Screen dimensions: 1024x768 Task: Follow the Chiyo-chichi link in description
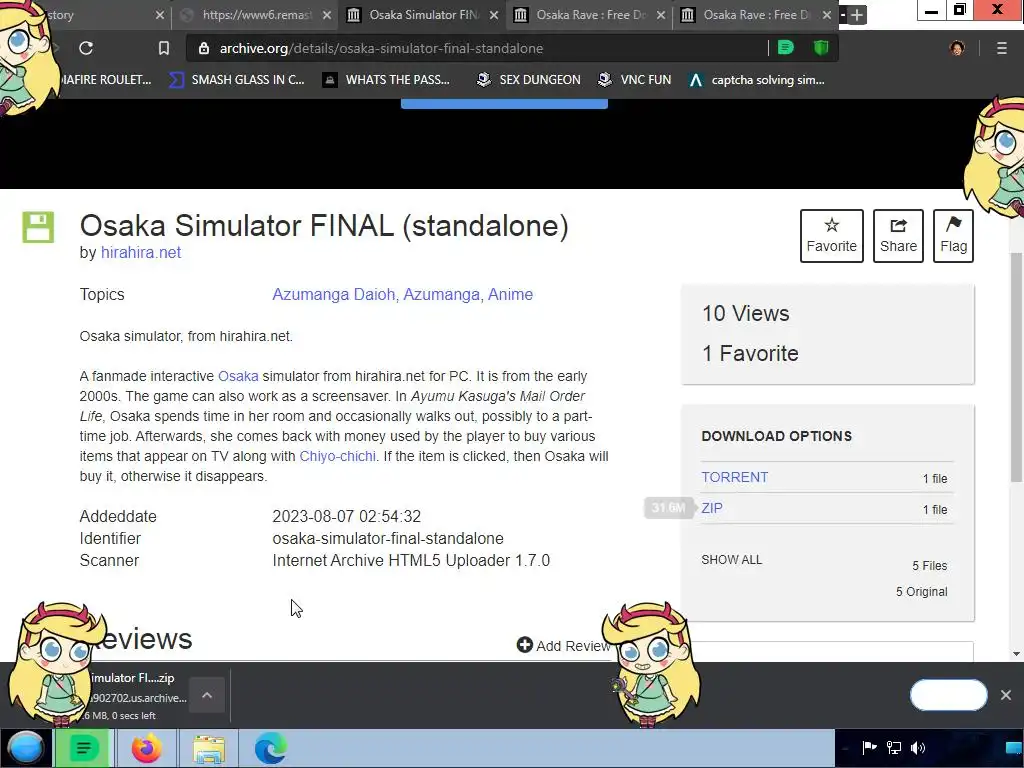337,456
